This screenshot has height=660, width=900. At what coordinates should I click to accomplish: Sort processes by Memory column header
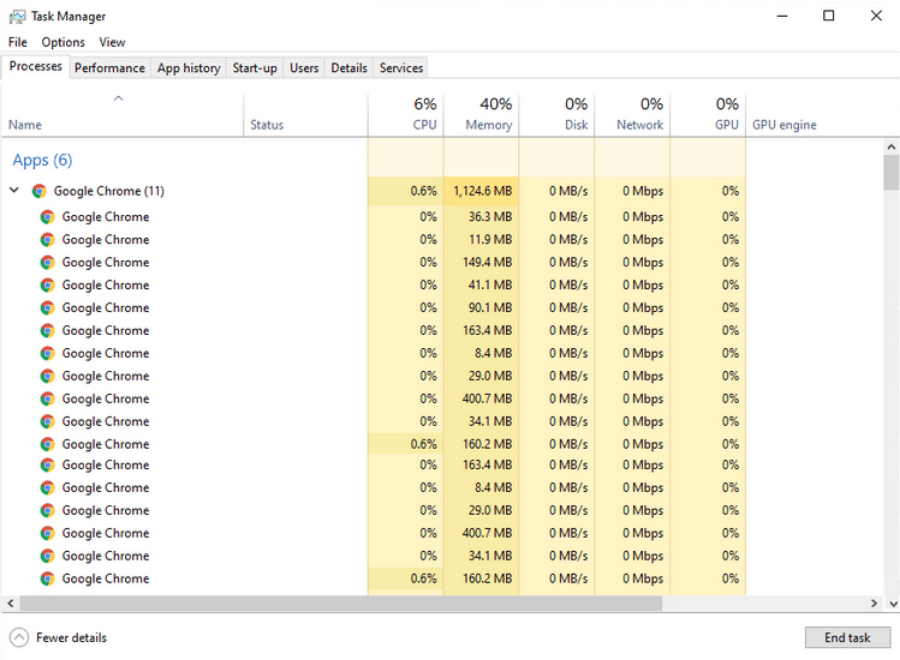pos(482,114)
